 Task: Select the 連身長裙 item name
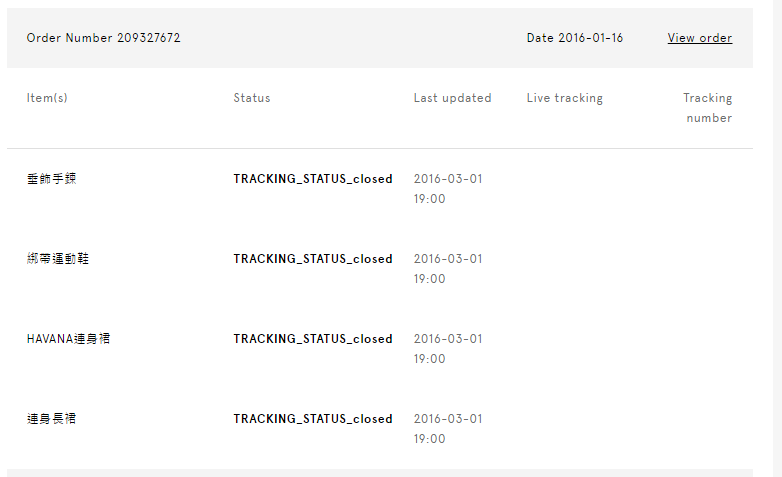pos(51,419)
